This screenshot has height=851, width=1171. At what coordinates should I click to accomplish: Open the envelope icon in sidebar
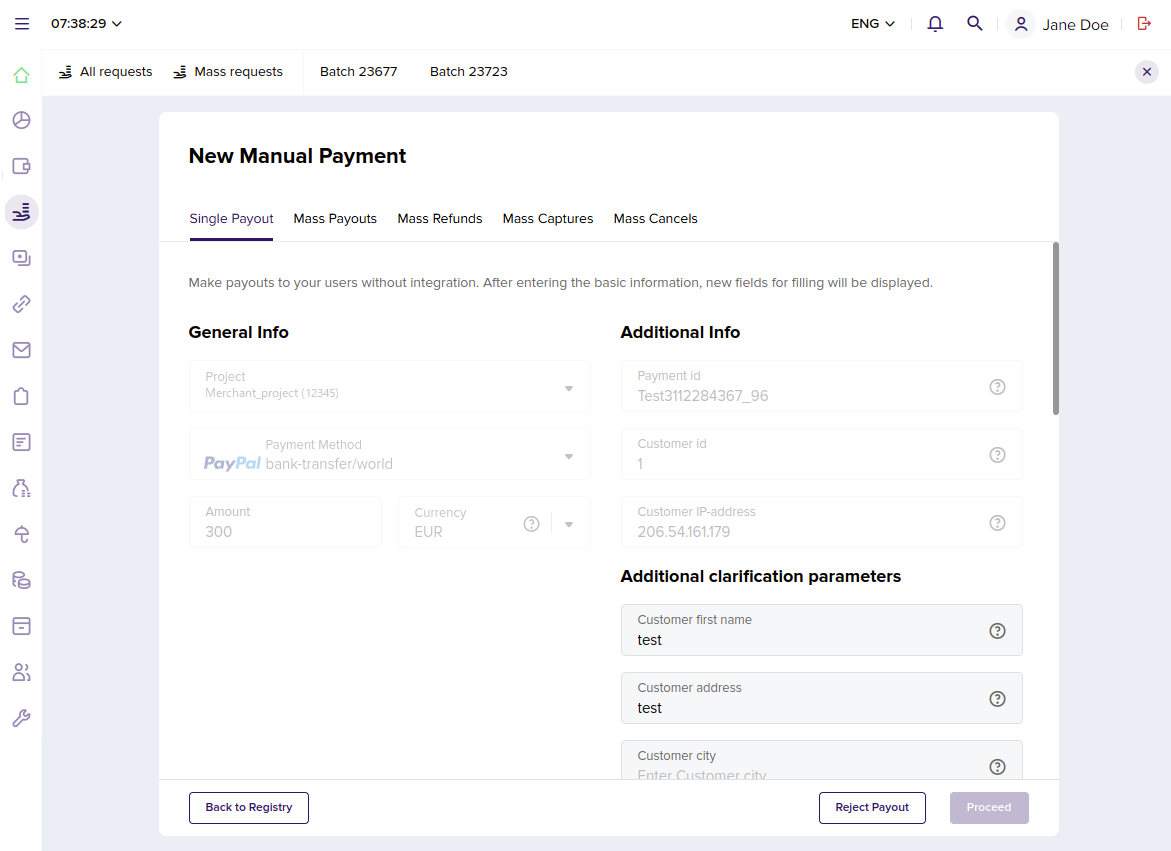coord(21,350)
